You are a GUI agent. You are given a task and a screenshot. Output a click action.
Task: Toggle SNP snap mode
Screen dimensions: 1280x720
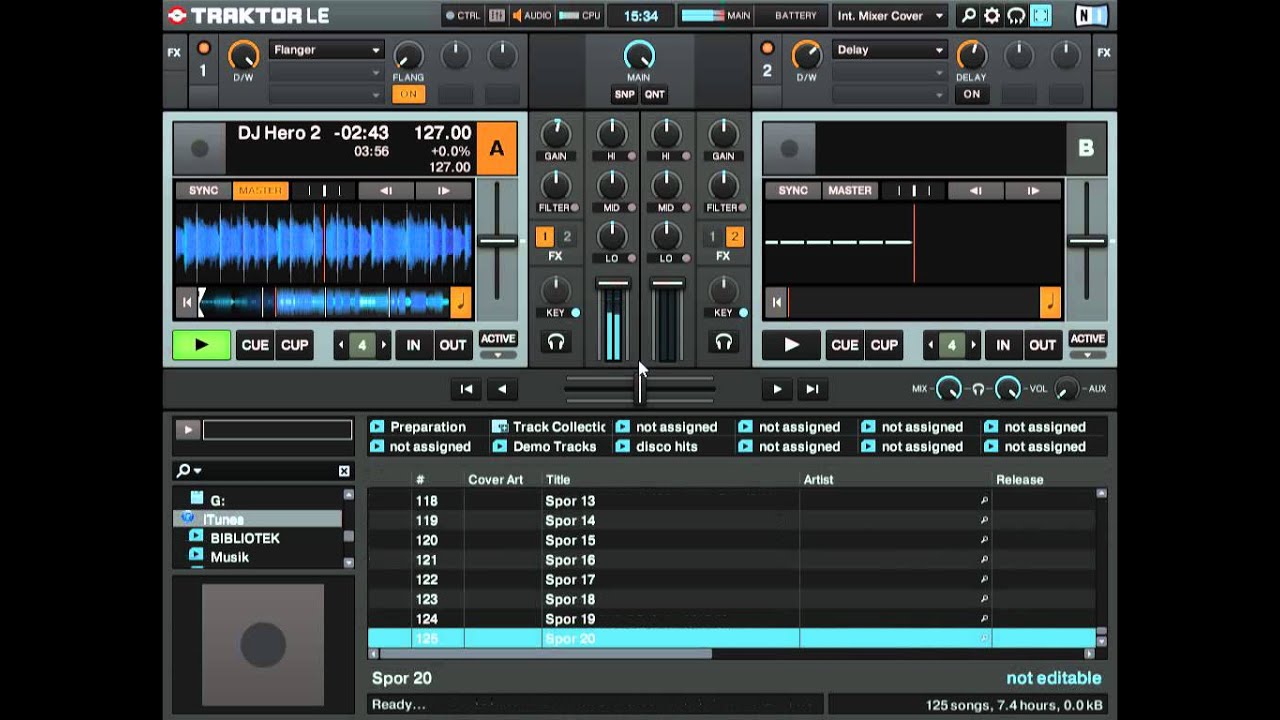(x=625, y=94)
